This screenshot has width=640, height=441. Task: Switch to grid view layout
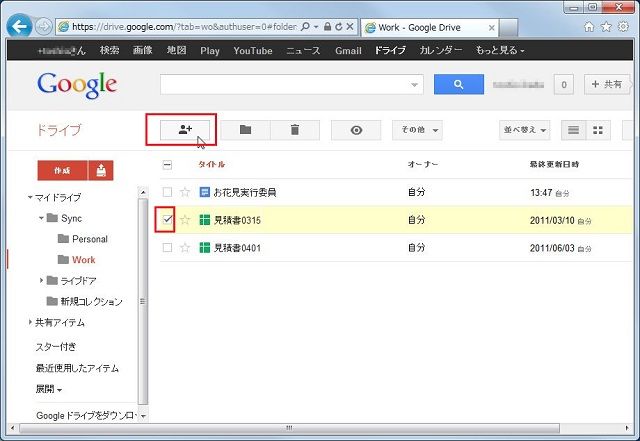pos(598,130)
